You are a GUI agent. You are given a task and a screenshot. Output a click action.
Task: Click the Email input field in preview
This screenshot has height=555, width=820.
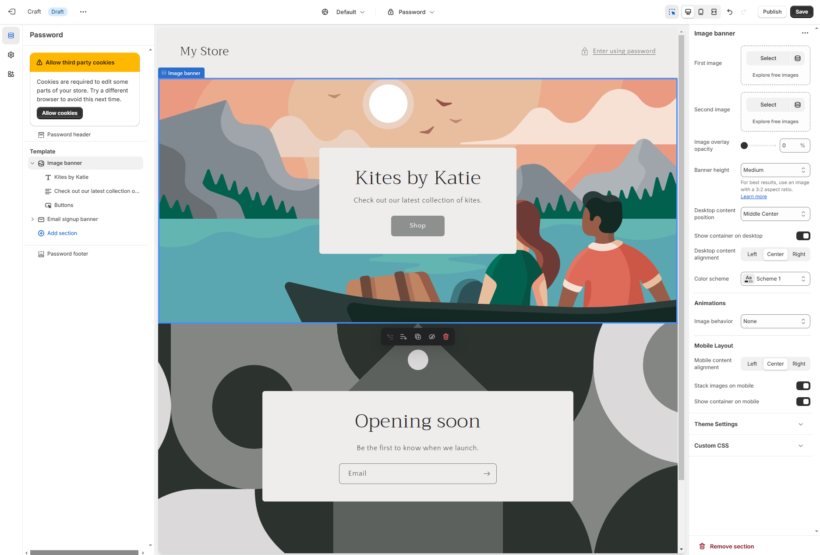click(417, 473)
